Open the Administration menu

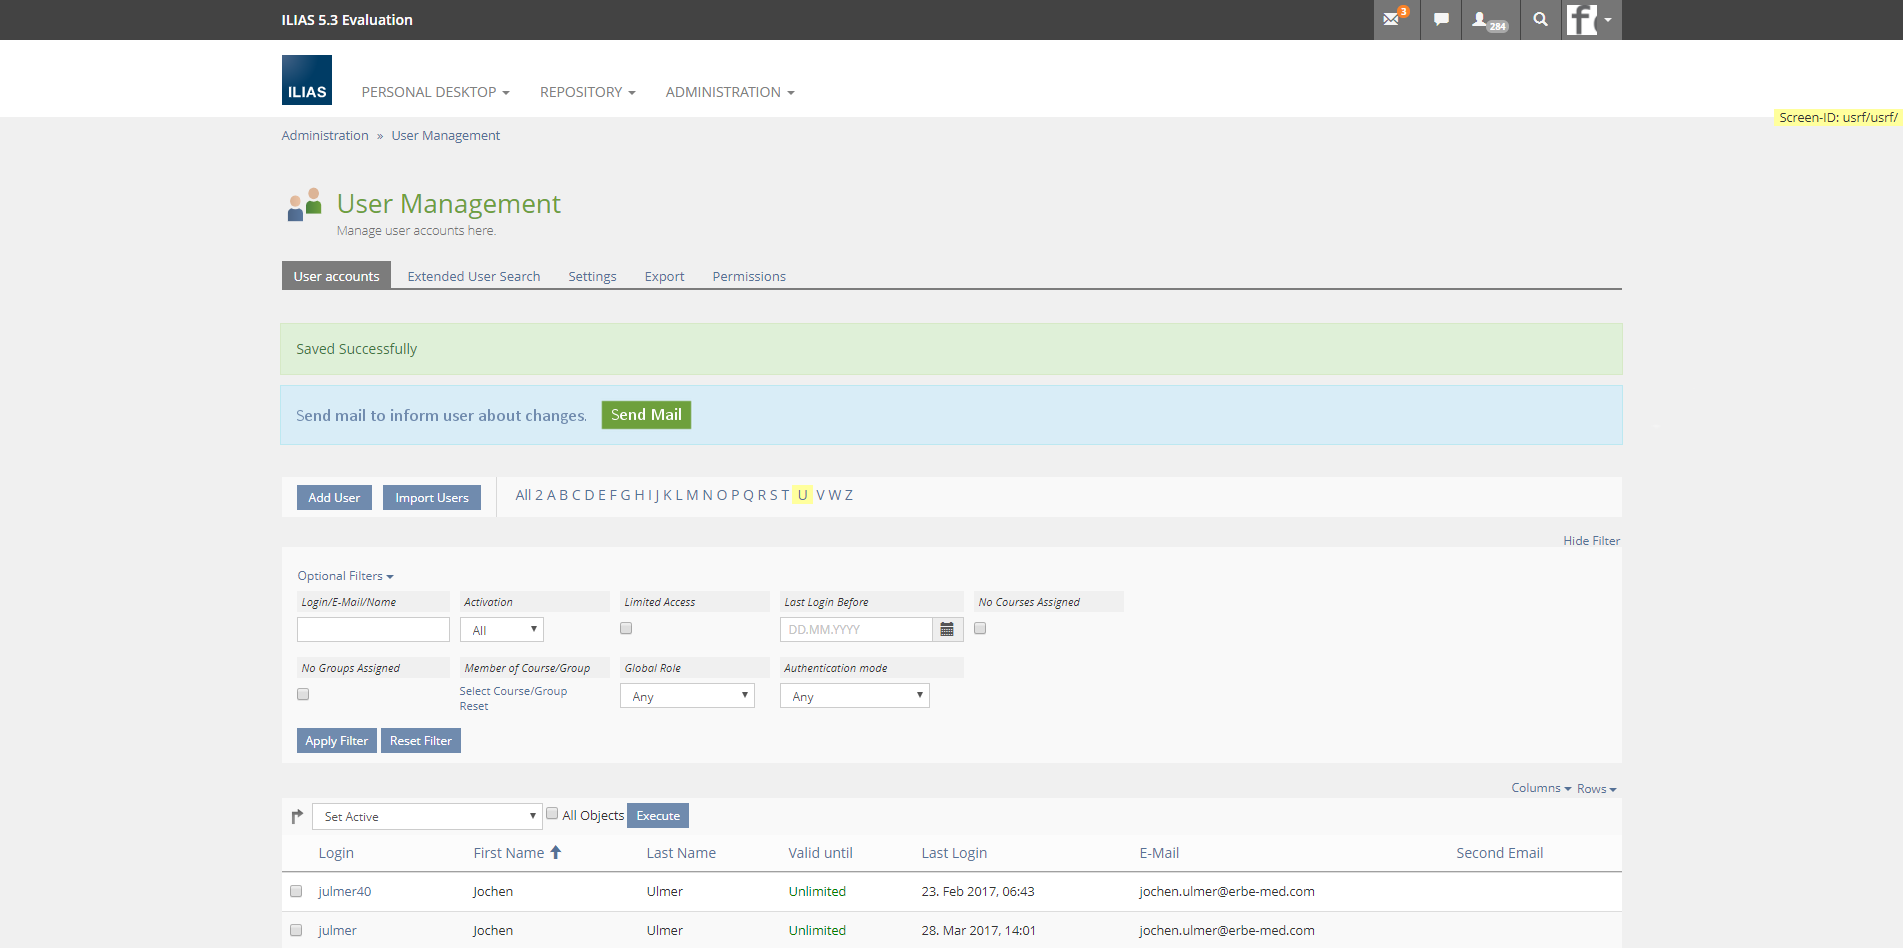click(729, 92)
